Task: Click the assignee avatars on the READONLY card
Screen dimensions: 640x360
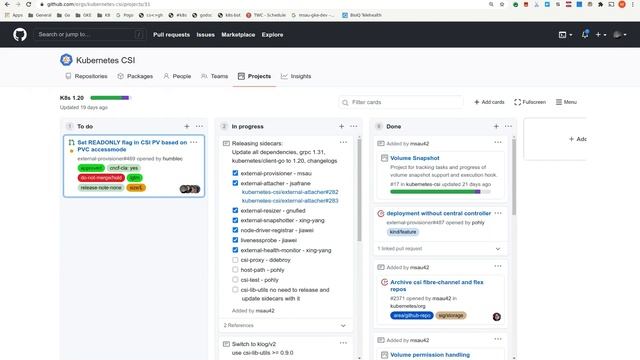Action: [x=190, y=189]
